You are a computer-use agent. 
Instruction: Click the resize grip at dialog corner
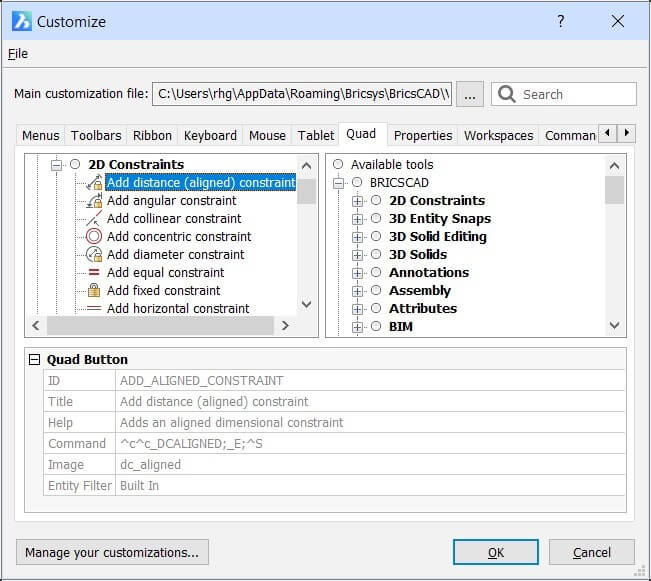(641, 571)
